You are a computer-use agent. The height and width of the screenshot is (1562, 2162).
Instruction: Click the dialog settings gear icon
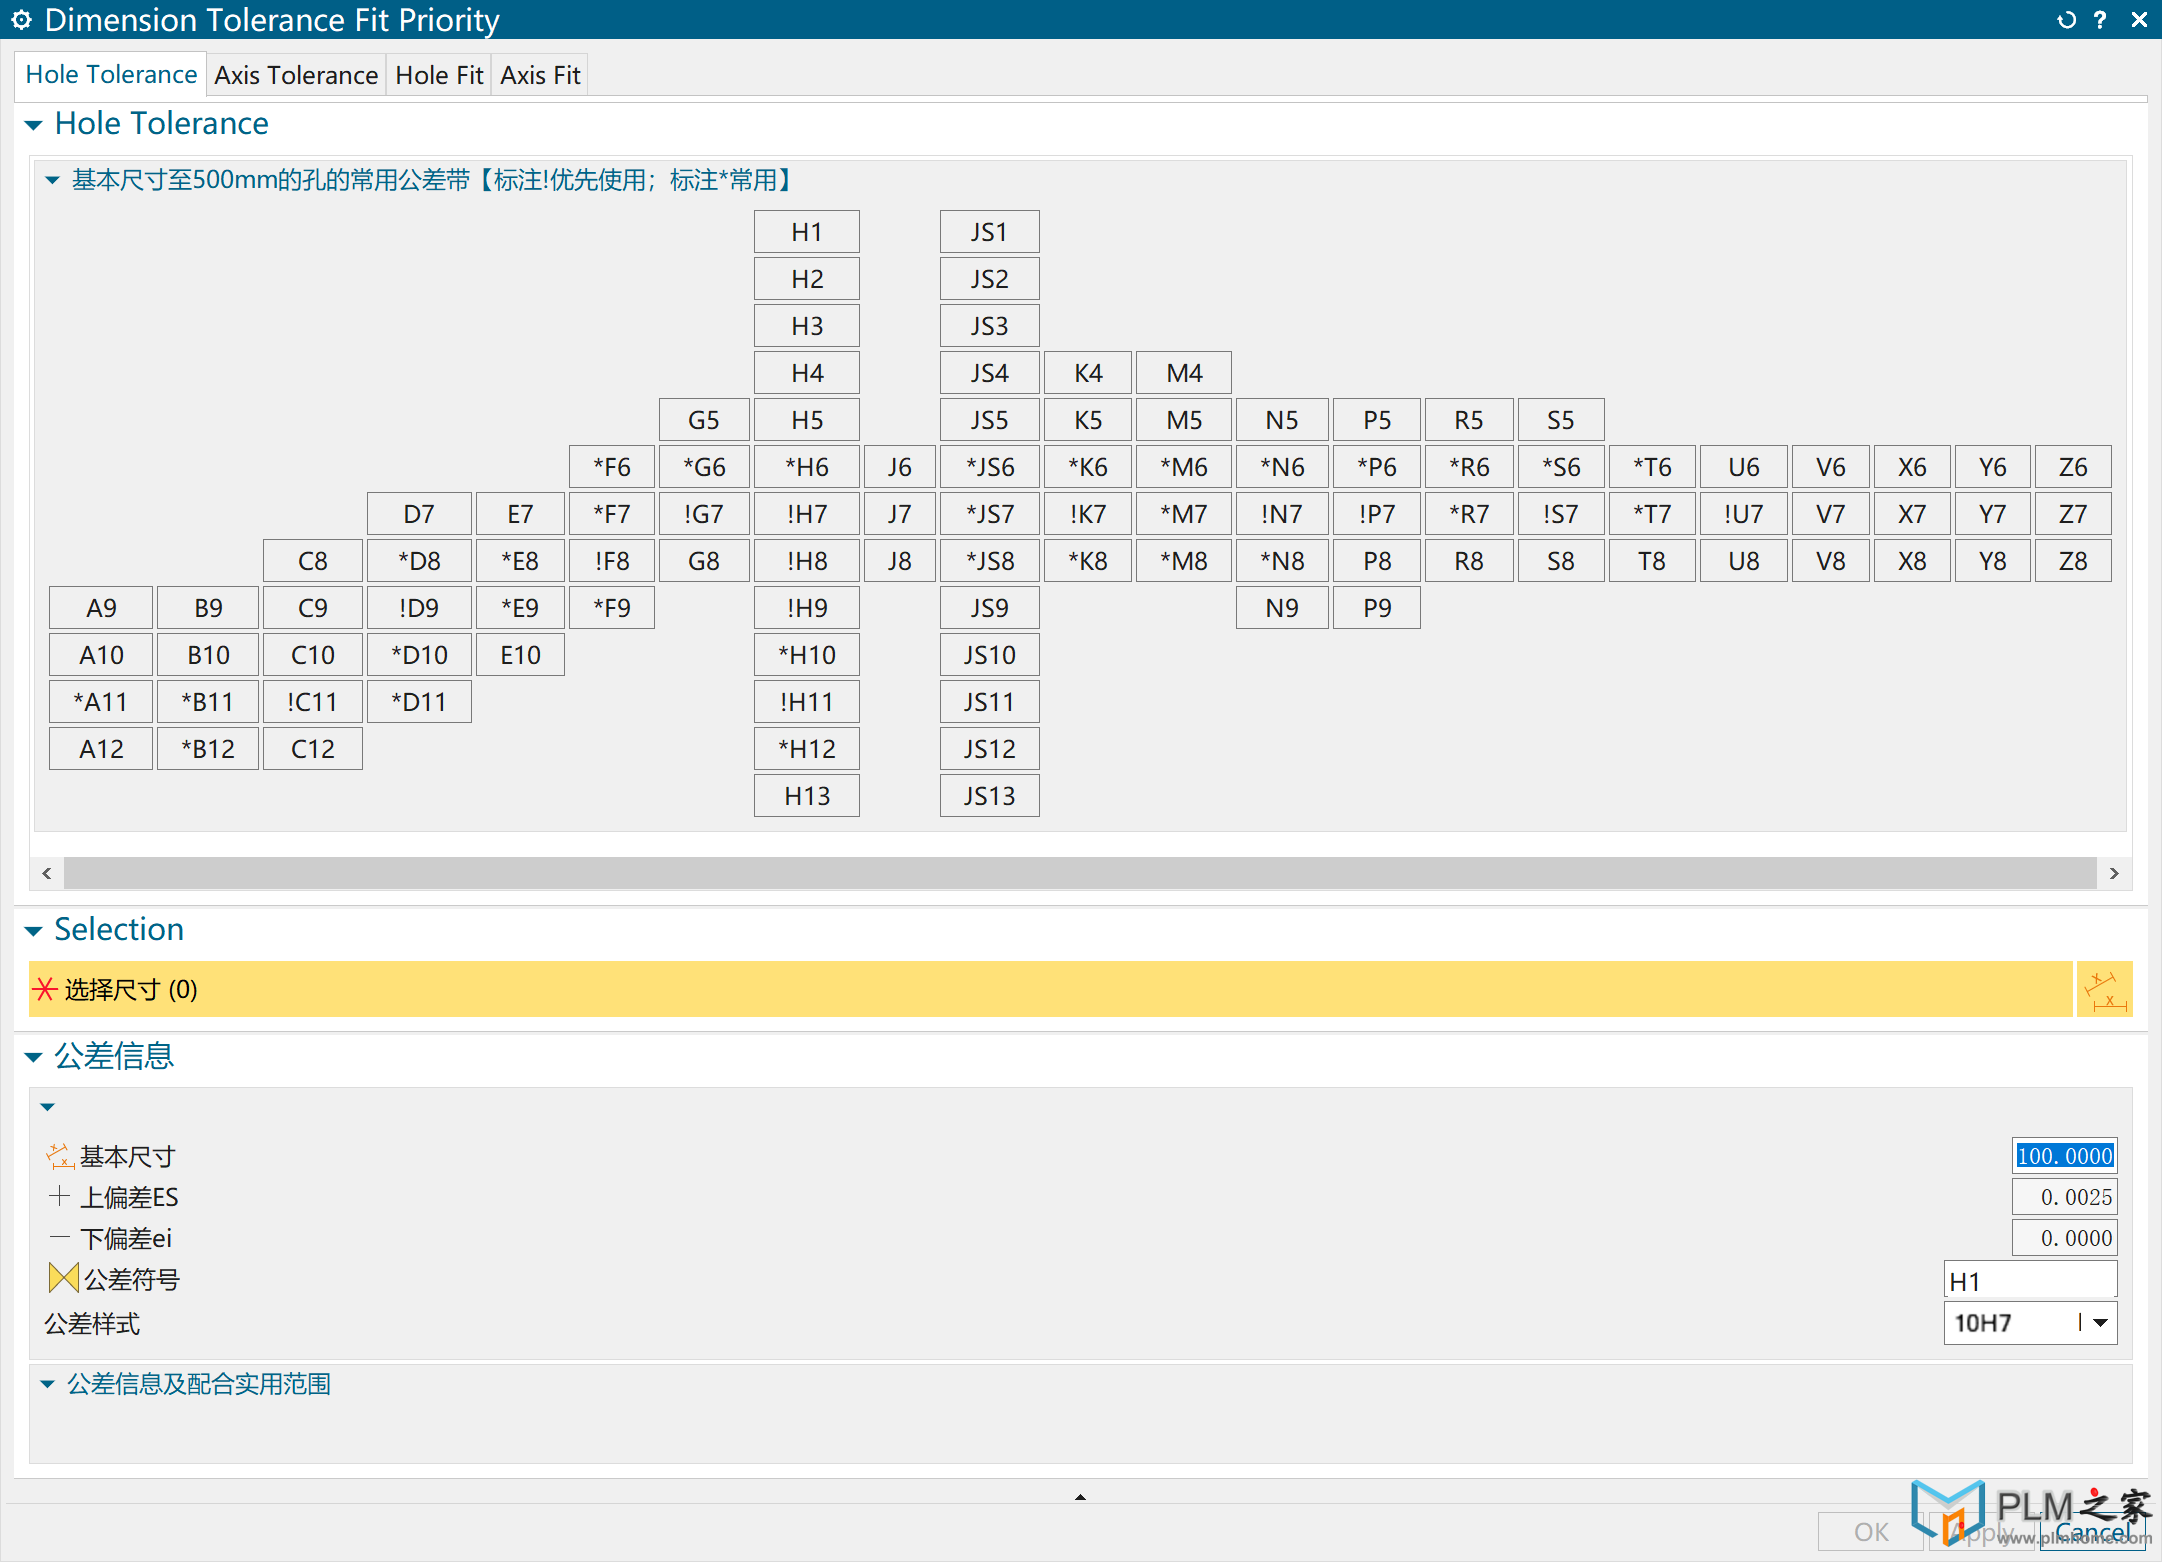pos(21,20)
